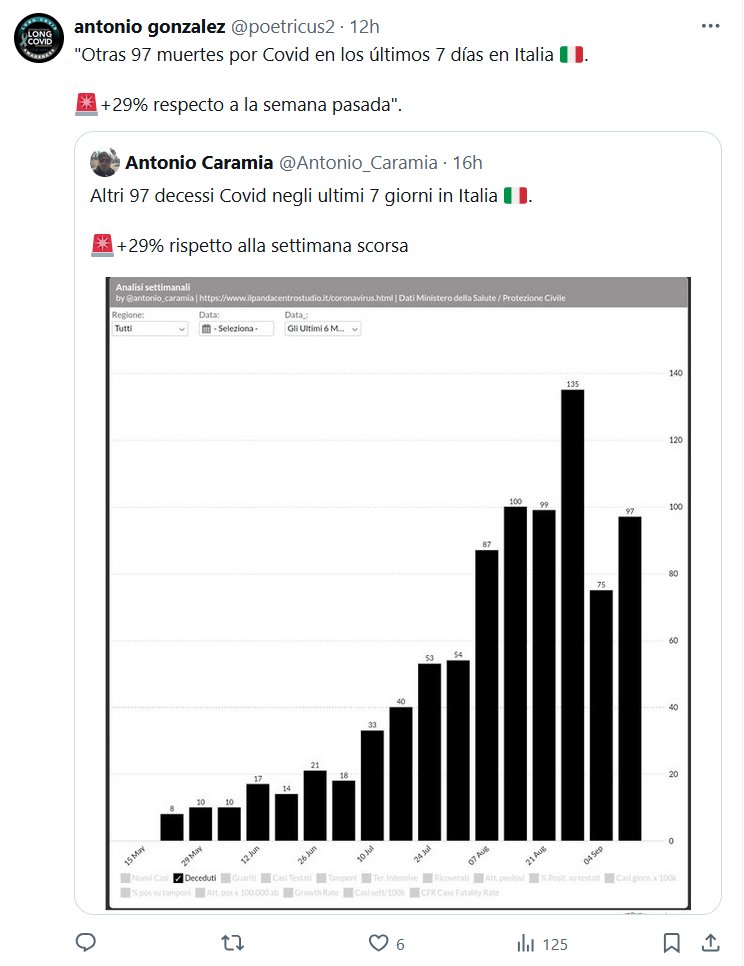Like the tweet with heart icon
Screen dimensions: 744x966
(378, 942)
